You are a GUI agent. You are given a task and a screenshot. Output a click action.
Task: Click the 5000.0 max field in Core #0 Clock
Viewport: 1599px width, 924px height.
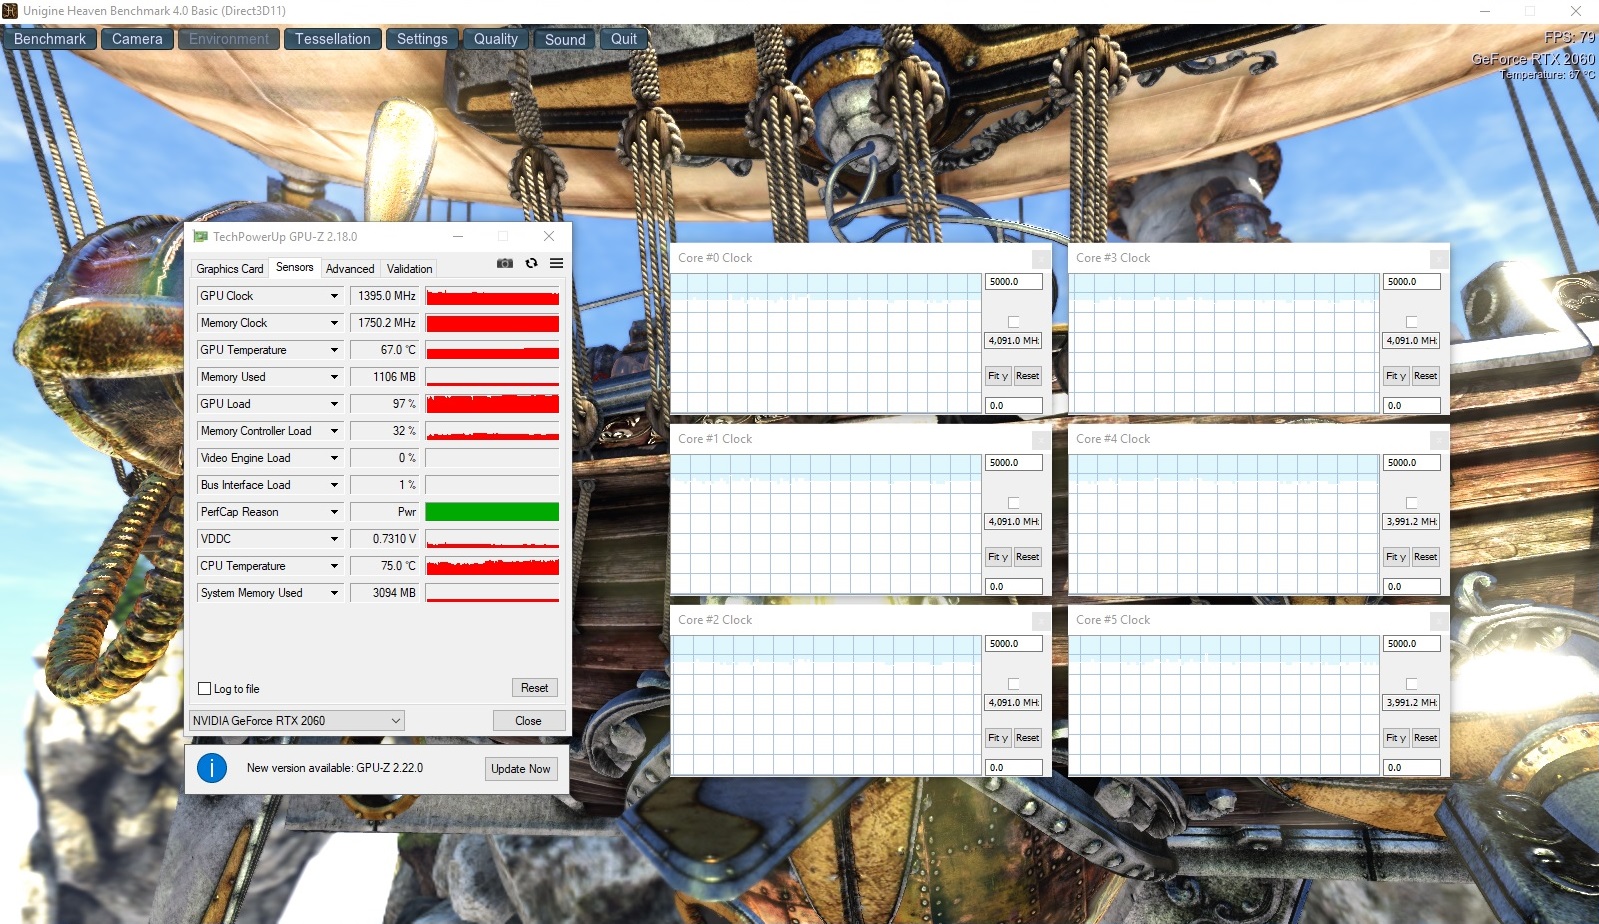pyautogui.click(x=1014, y=282)
